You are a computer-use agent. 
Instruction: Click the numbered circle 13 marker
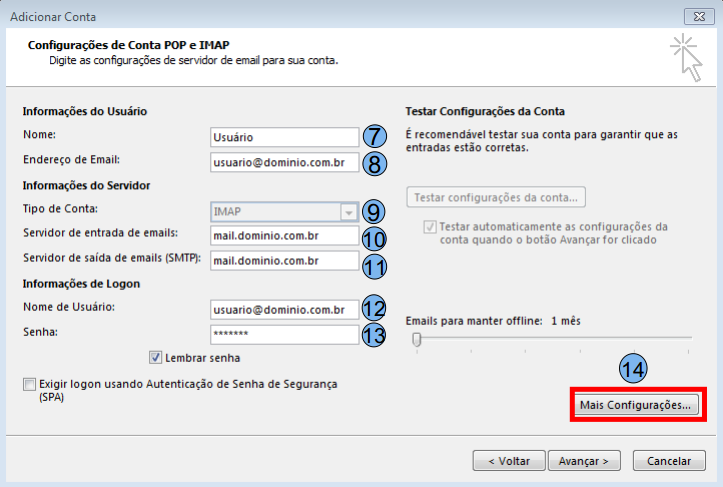[x=373, y=336]
